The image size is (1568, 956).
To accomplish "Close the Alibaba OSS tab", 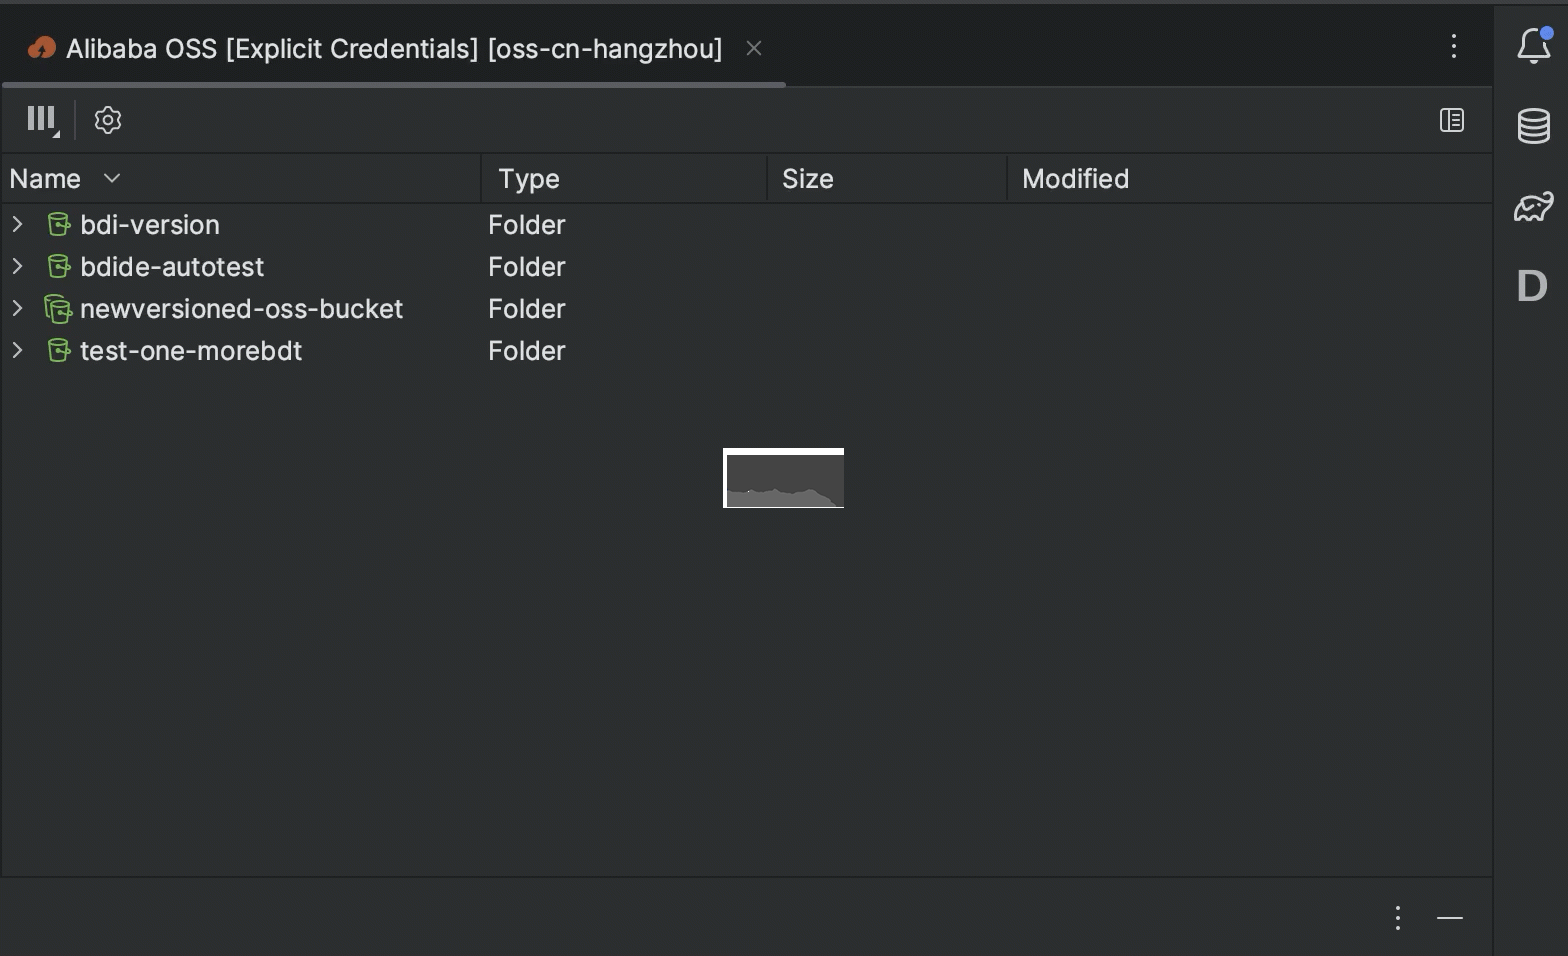I will point(754,48).
